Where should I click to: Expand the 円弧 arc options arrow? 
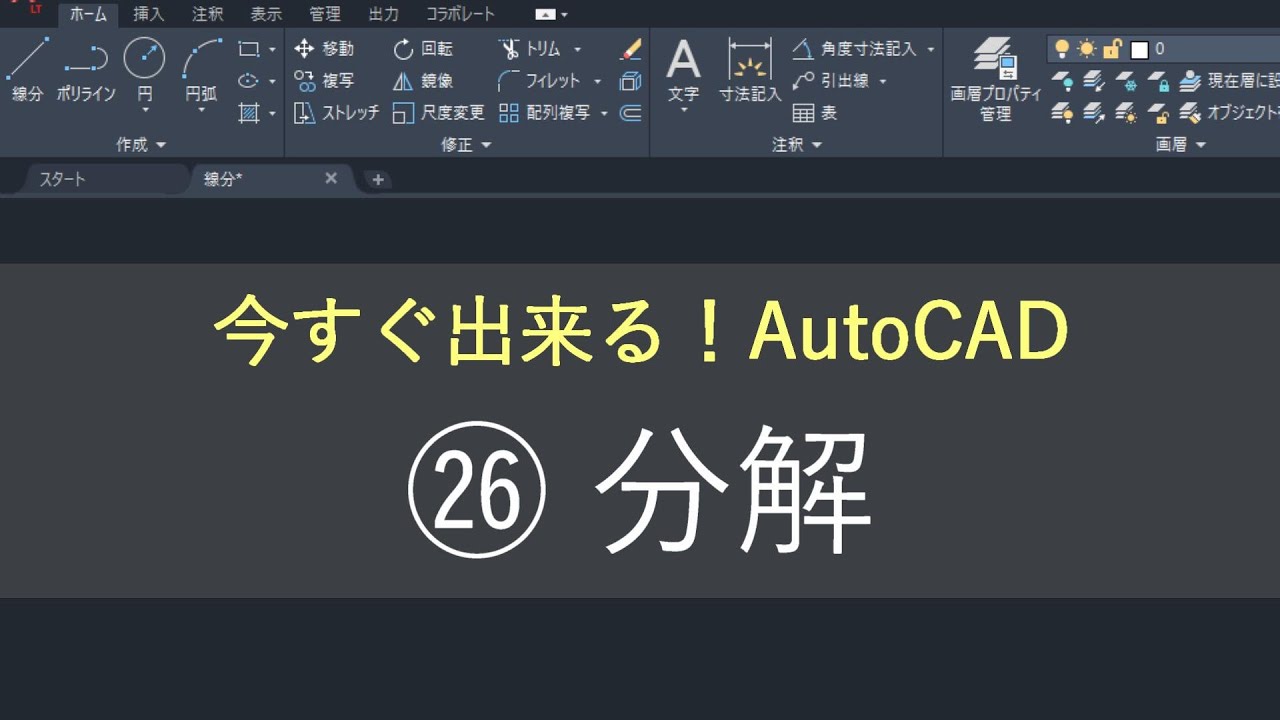[x=201, y=109]
